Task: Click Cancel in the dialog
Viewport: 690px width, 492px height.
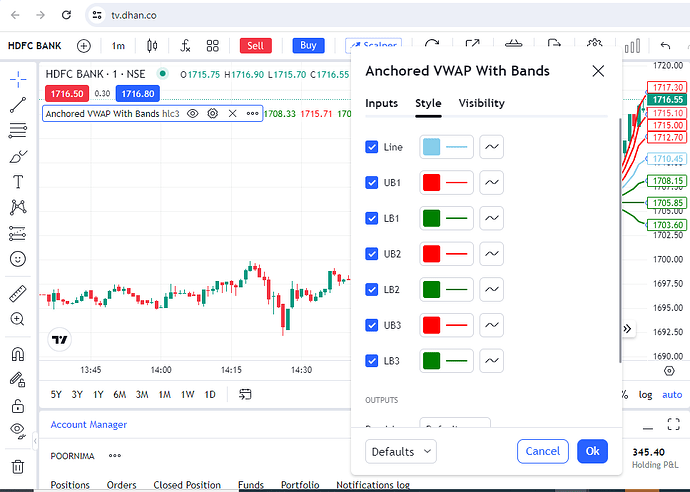Action: [543, 452]
